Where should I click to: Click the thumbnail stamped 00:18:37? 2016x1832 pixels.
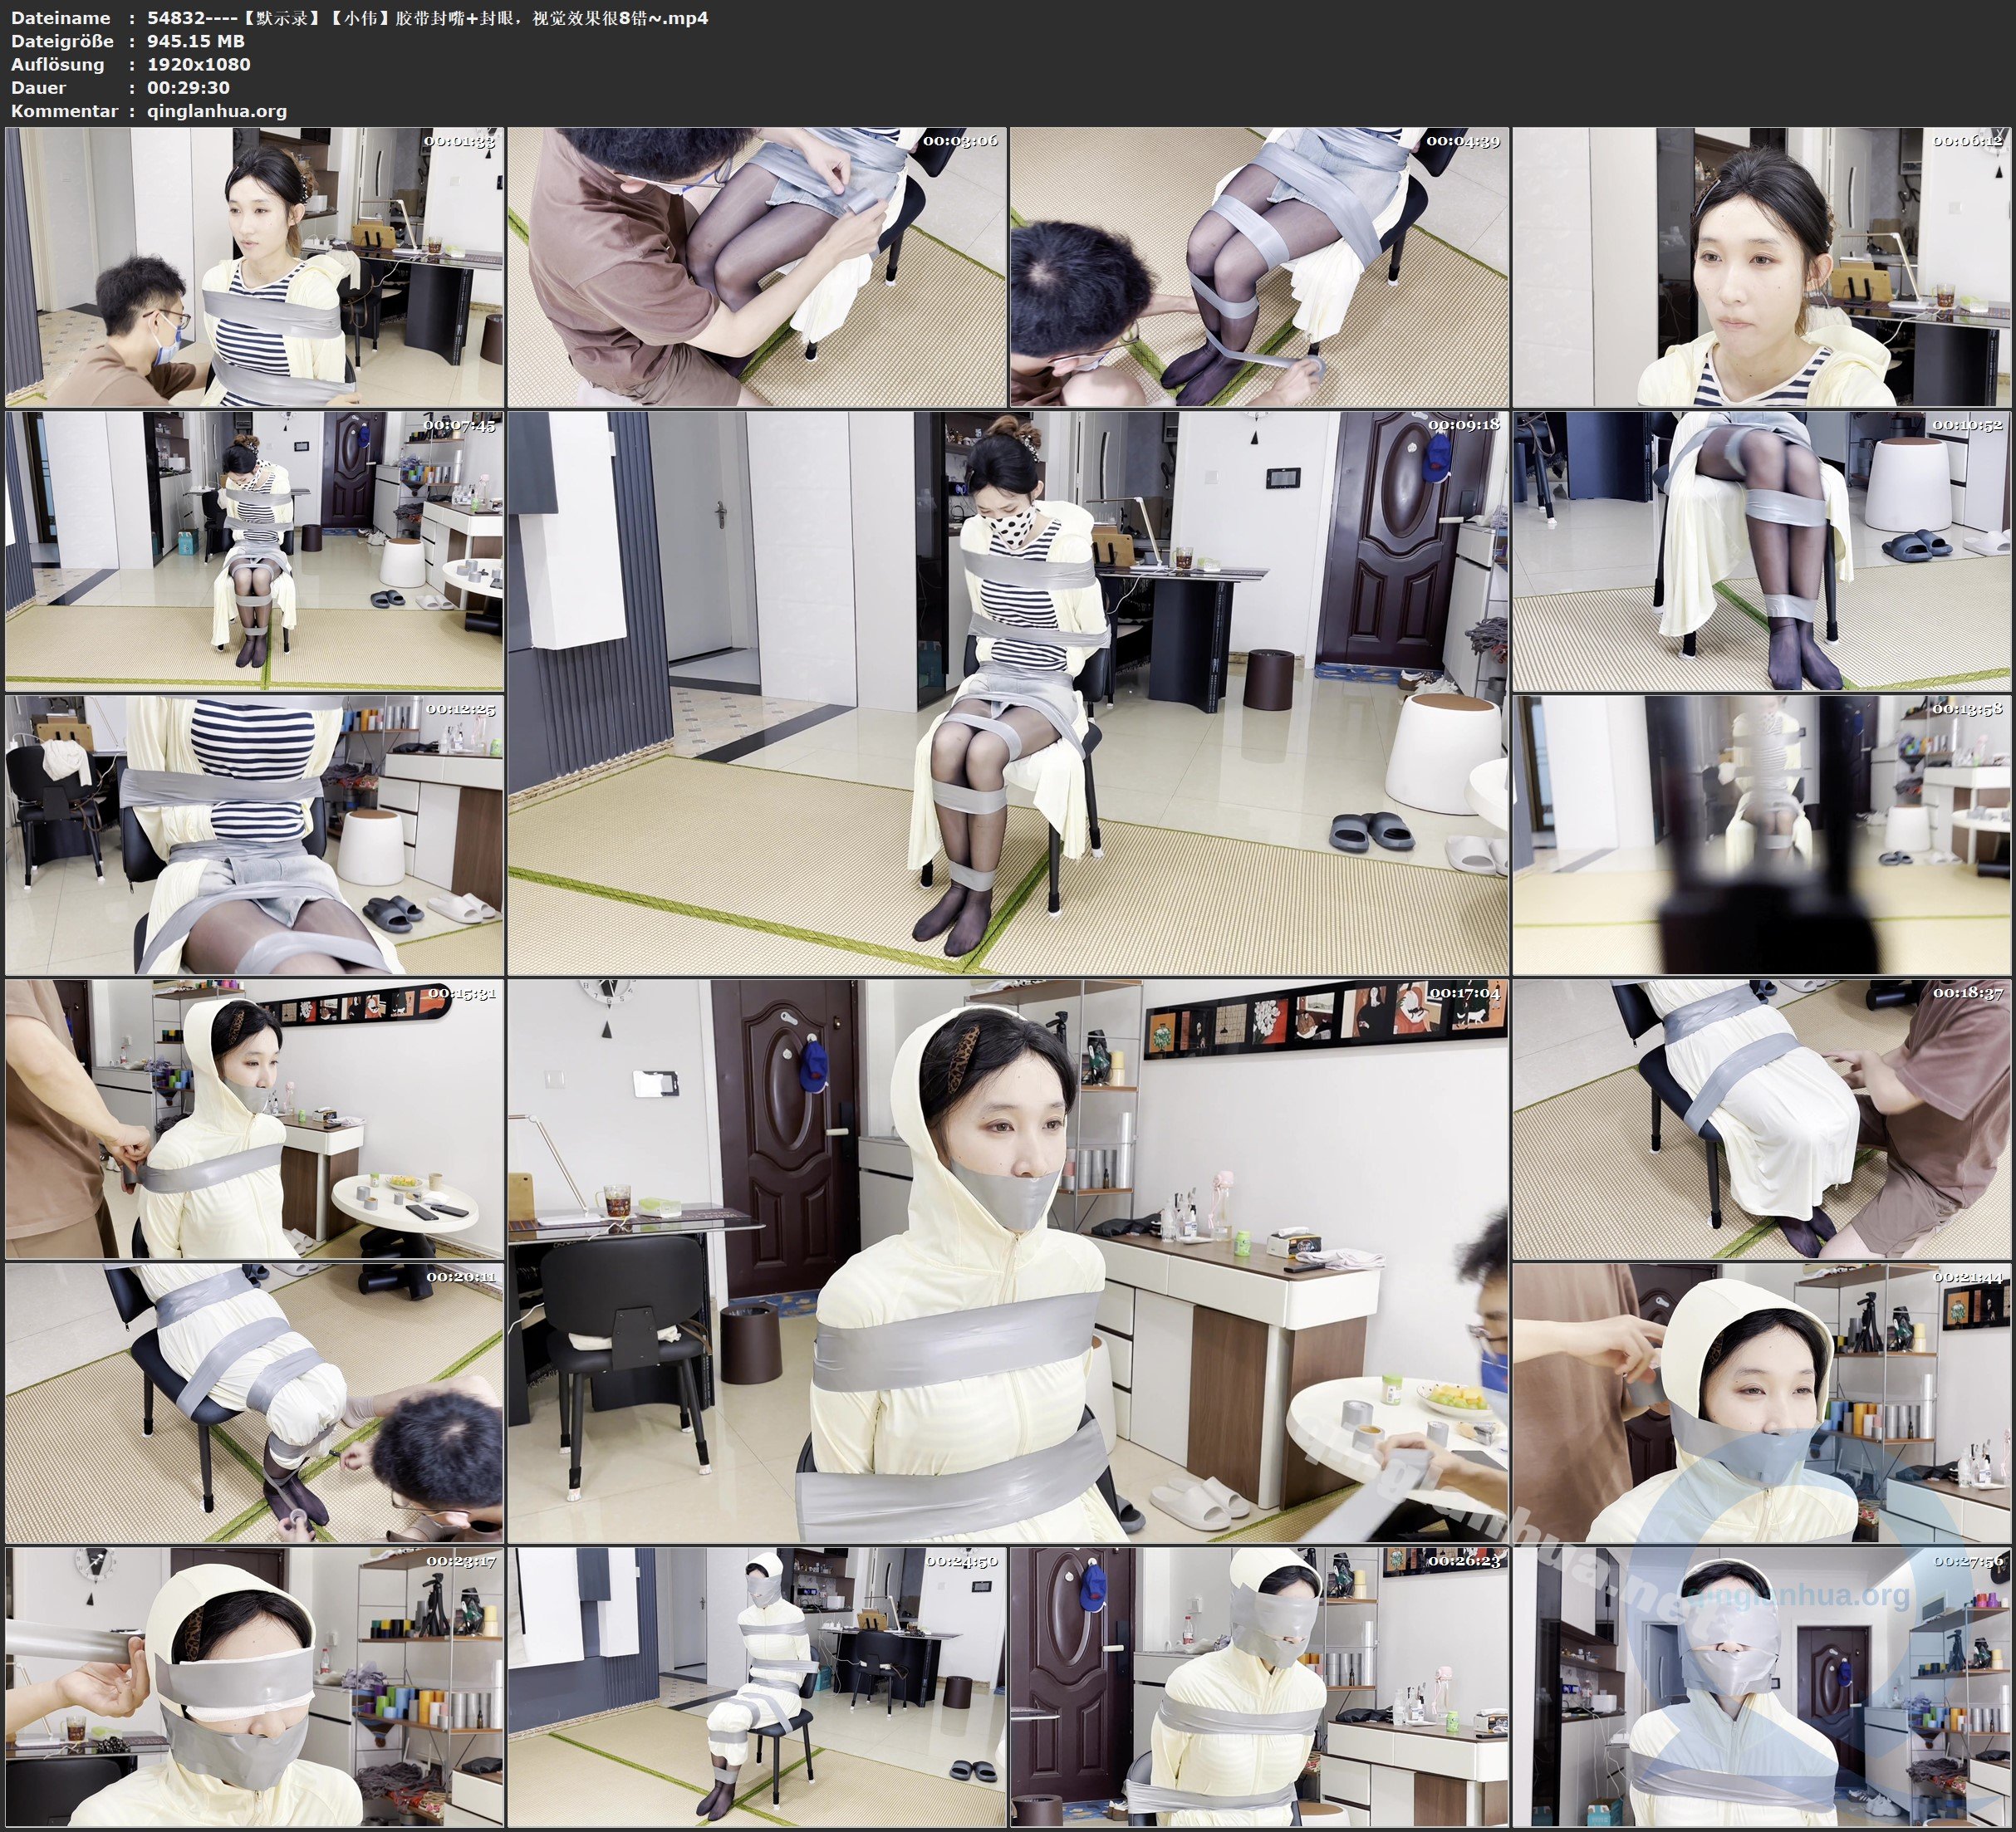[x=1762, y=1119]
